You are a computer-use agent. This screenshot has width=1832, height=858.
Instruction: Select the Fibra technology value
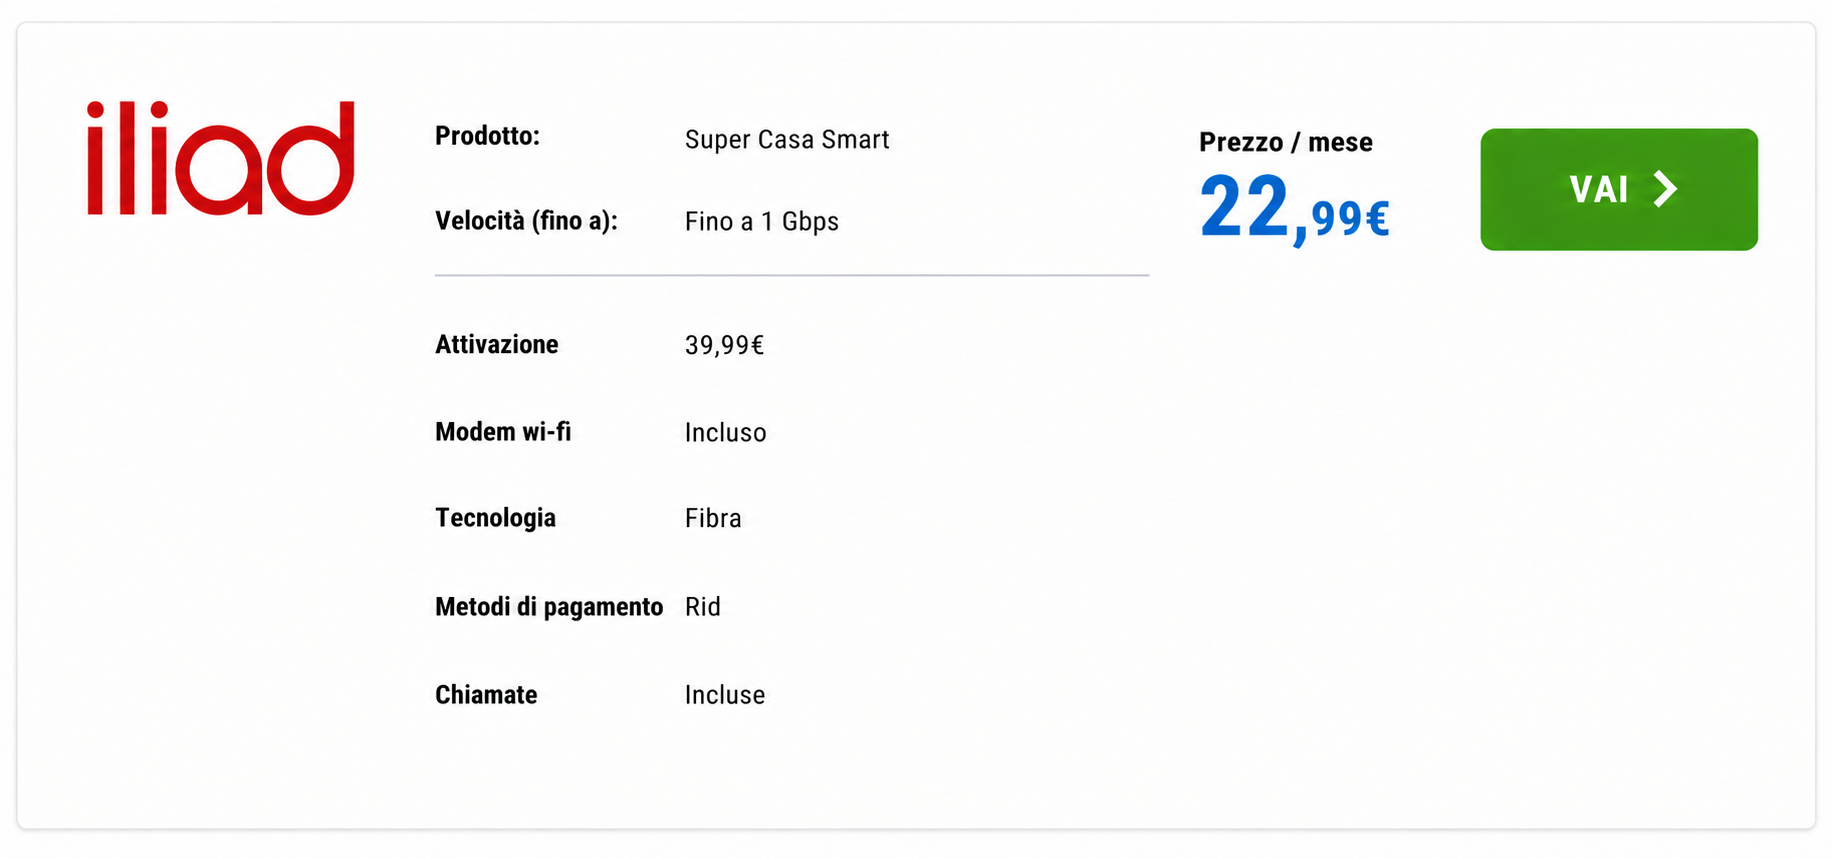(713, 518)
